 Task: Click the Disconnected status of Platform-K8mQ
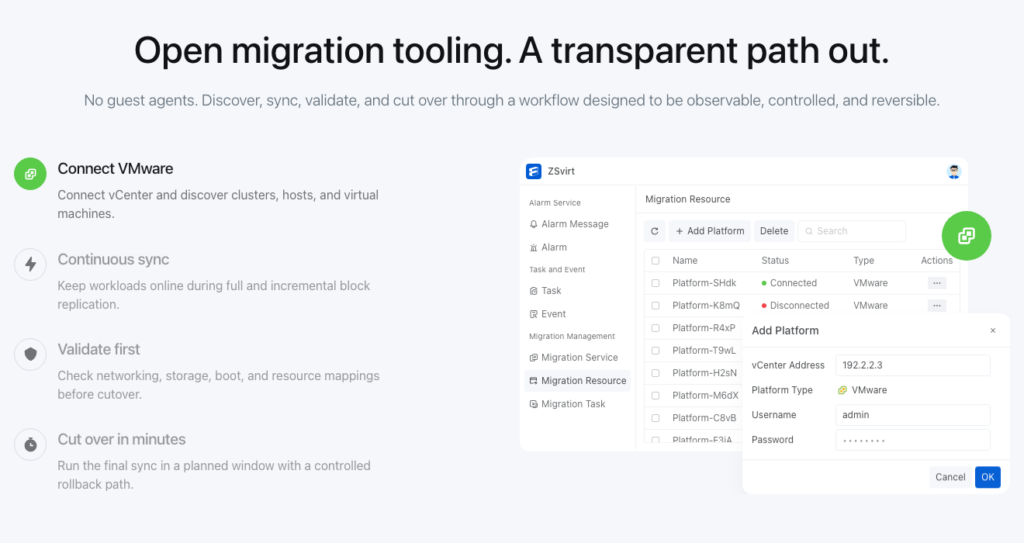click(x=795, y=305)
